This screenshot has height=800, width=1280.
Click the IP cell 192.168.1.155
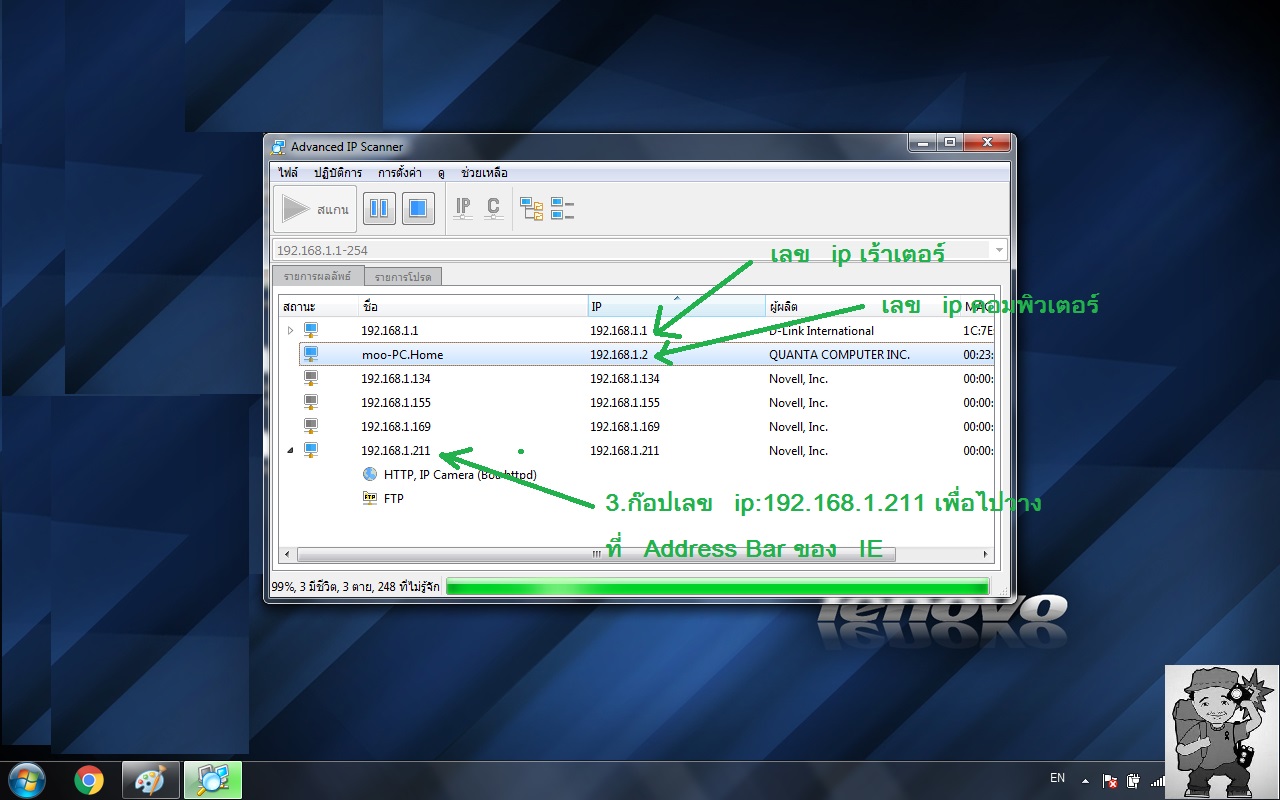click(x=625, y=403)
